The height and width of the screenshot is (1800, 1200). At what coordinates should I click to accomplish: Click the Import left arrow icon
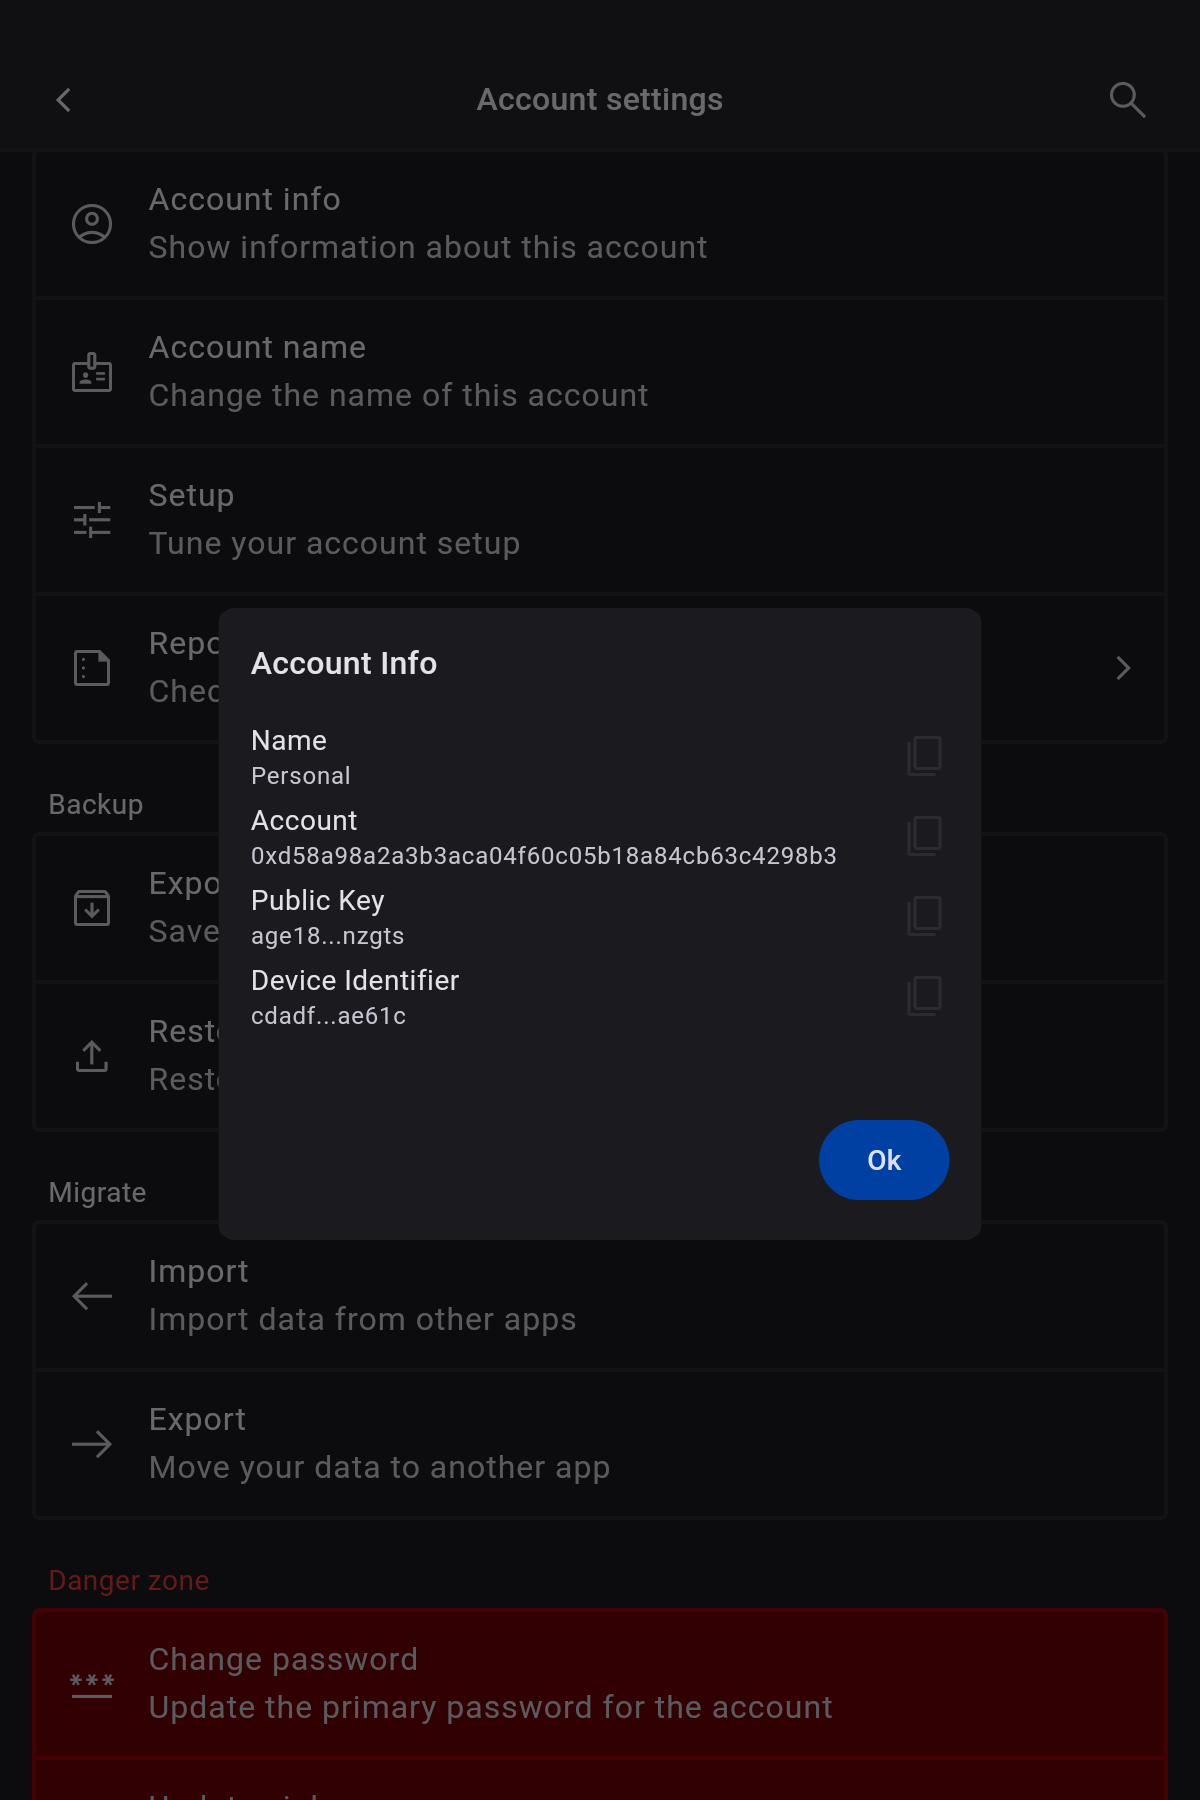point(92,1296)
